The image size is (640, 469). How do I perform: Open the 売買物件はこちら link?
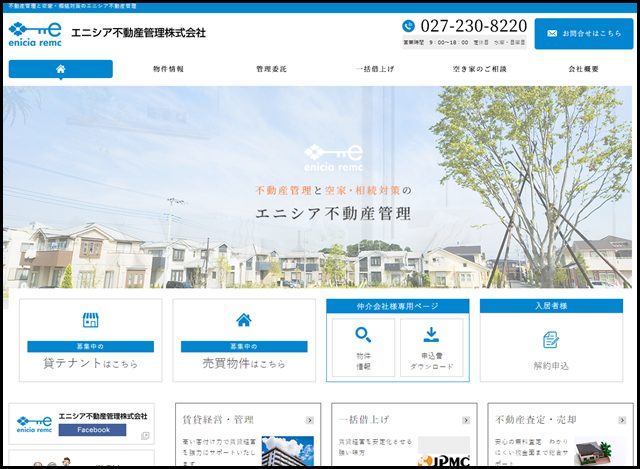[244, 363]
